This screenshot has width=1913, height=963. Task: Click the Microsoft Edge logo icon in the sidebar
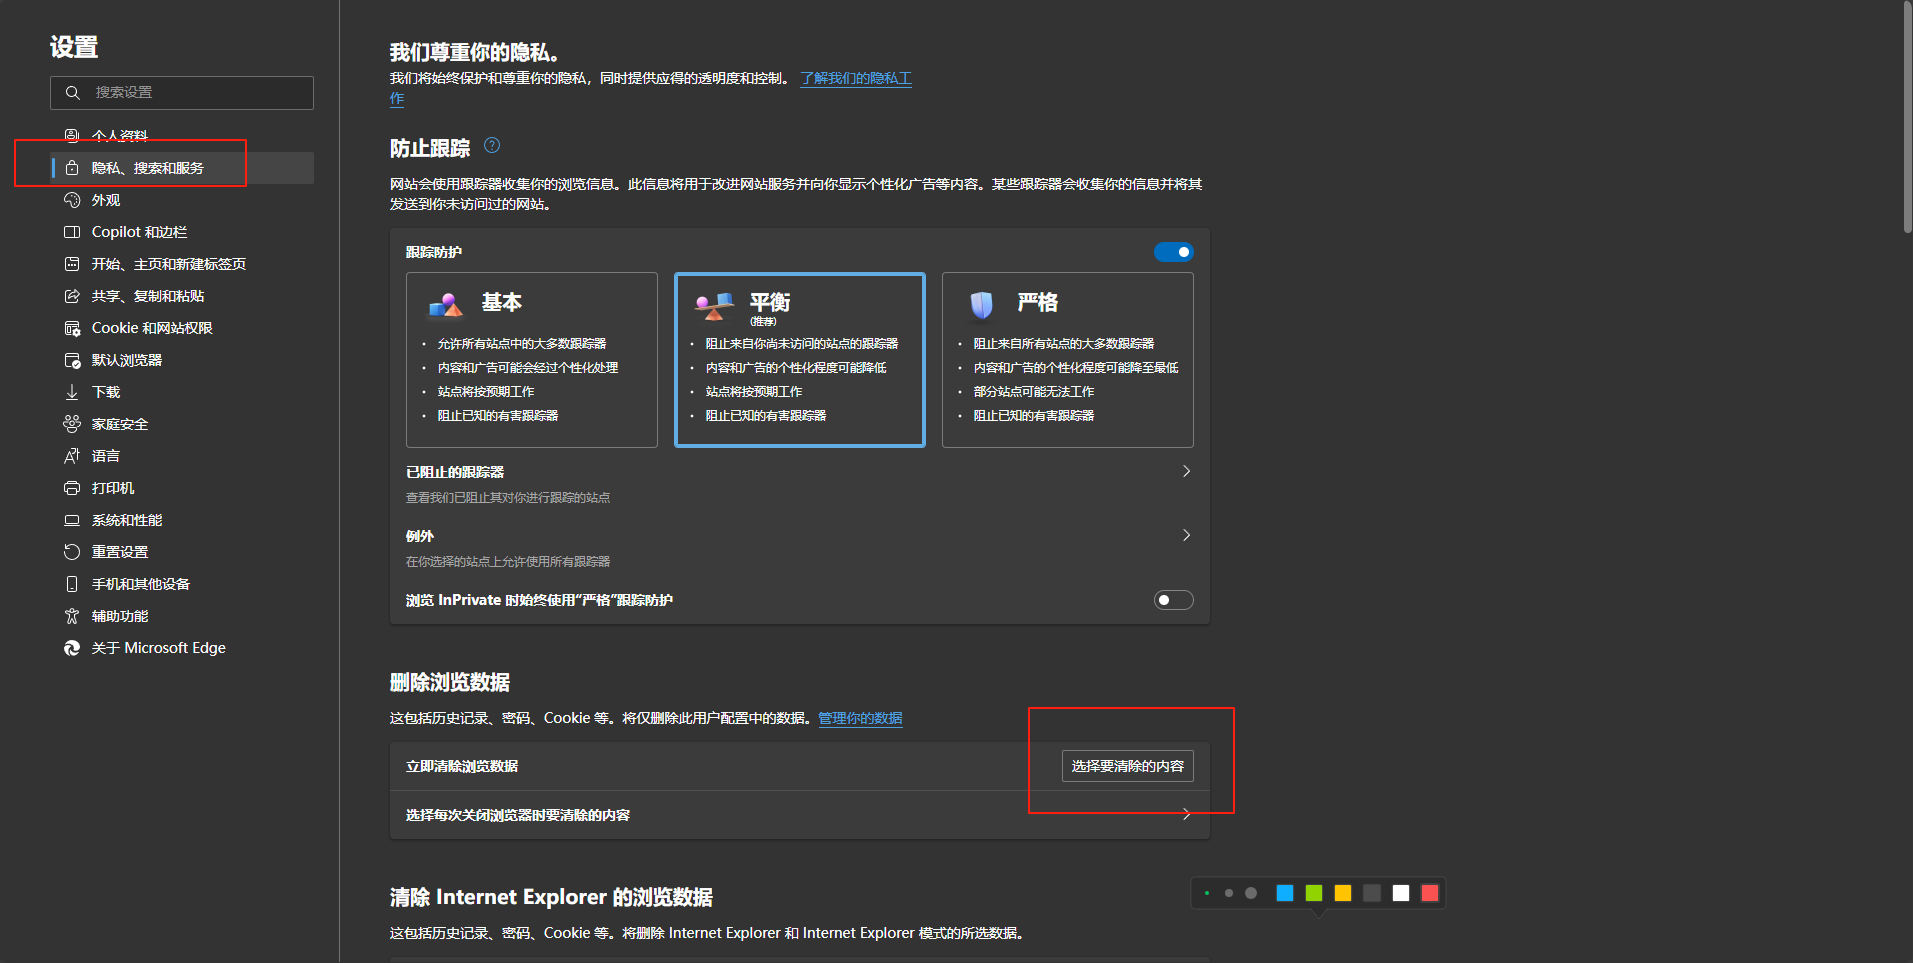(x=72, y=648)
